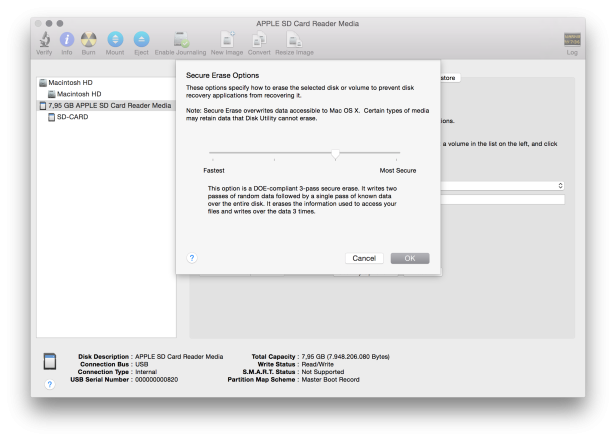The image size is (616, 441).
Task: Click the Secure Erase Options heading
Action: coord(222,75)
